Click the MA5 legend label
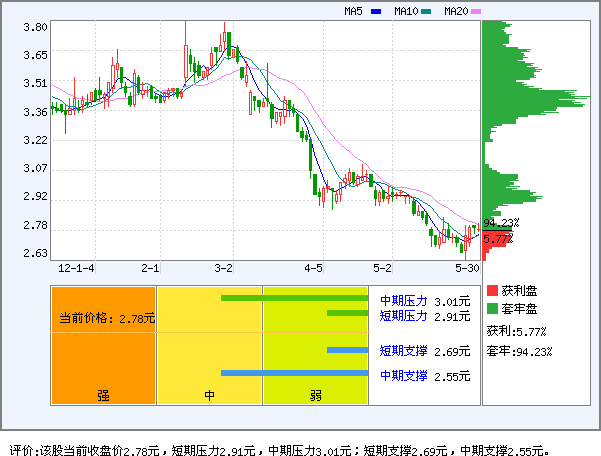This screenshot has width=601, height=456. coord(353,11)
